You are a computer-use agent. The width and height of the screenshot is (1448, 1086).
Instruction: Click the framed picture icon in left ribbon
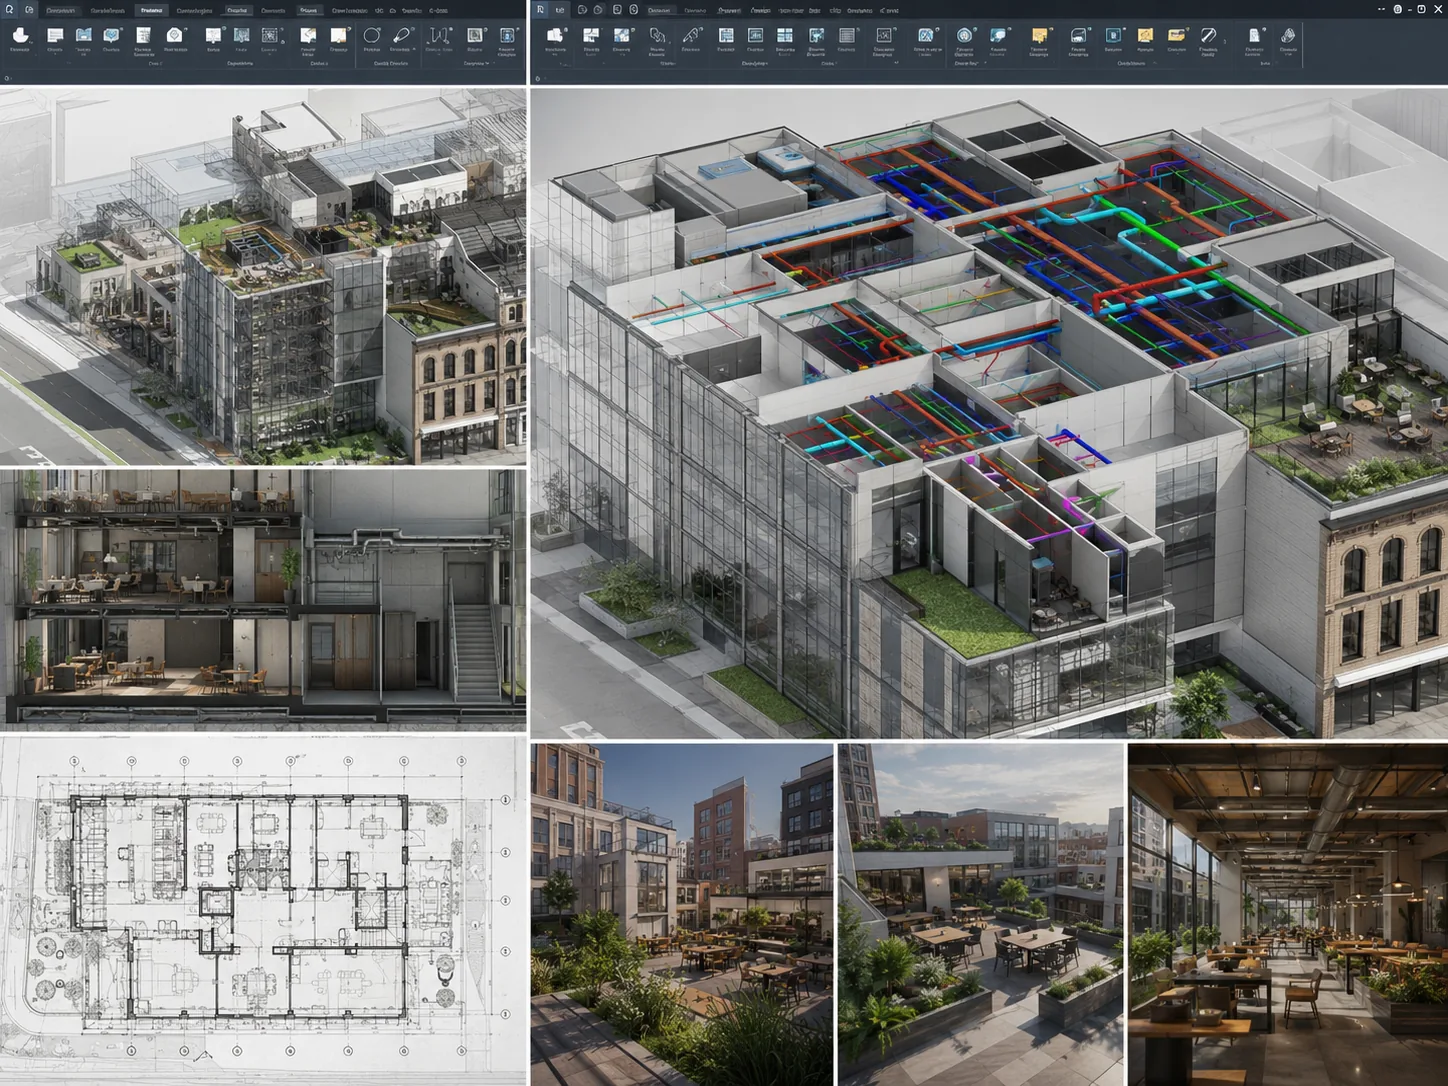475,35
